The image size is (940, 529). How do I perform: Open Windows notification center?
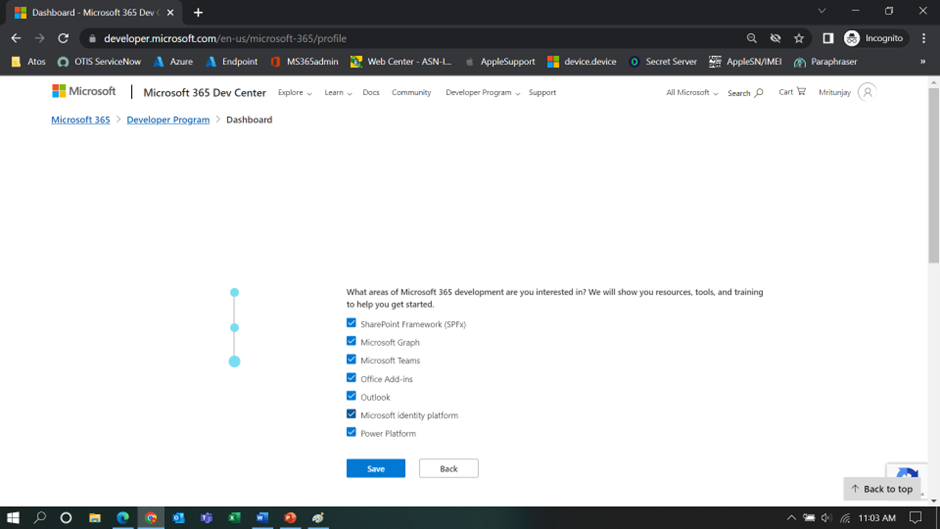(915, 518)
